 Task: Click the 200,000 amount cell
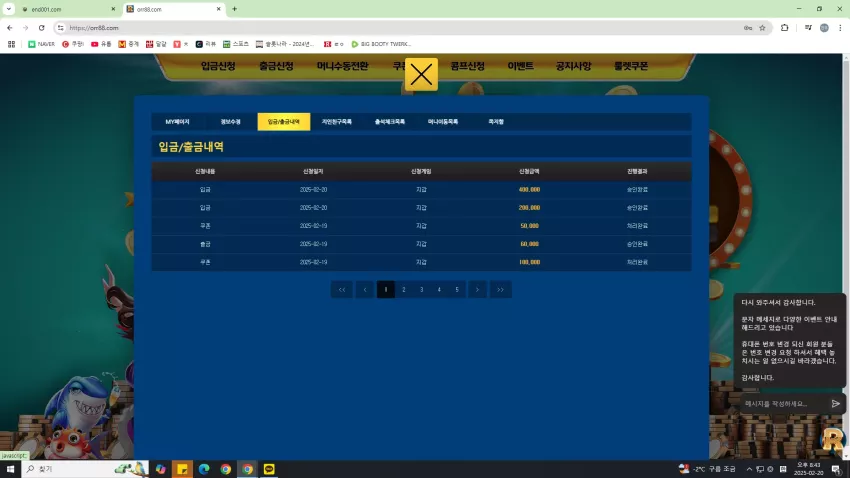pos(529,208)
